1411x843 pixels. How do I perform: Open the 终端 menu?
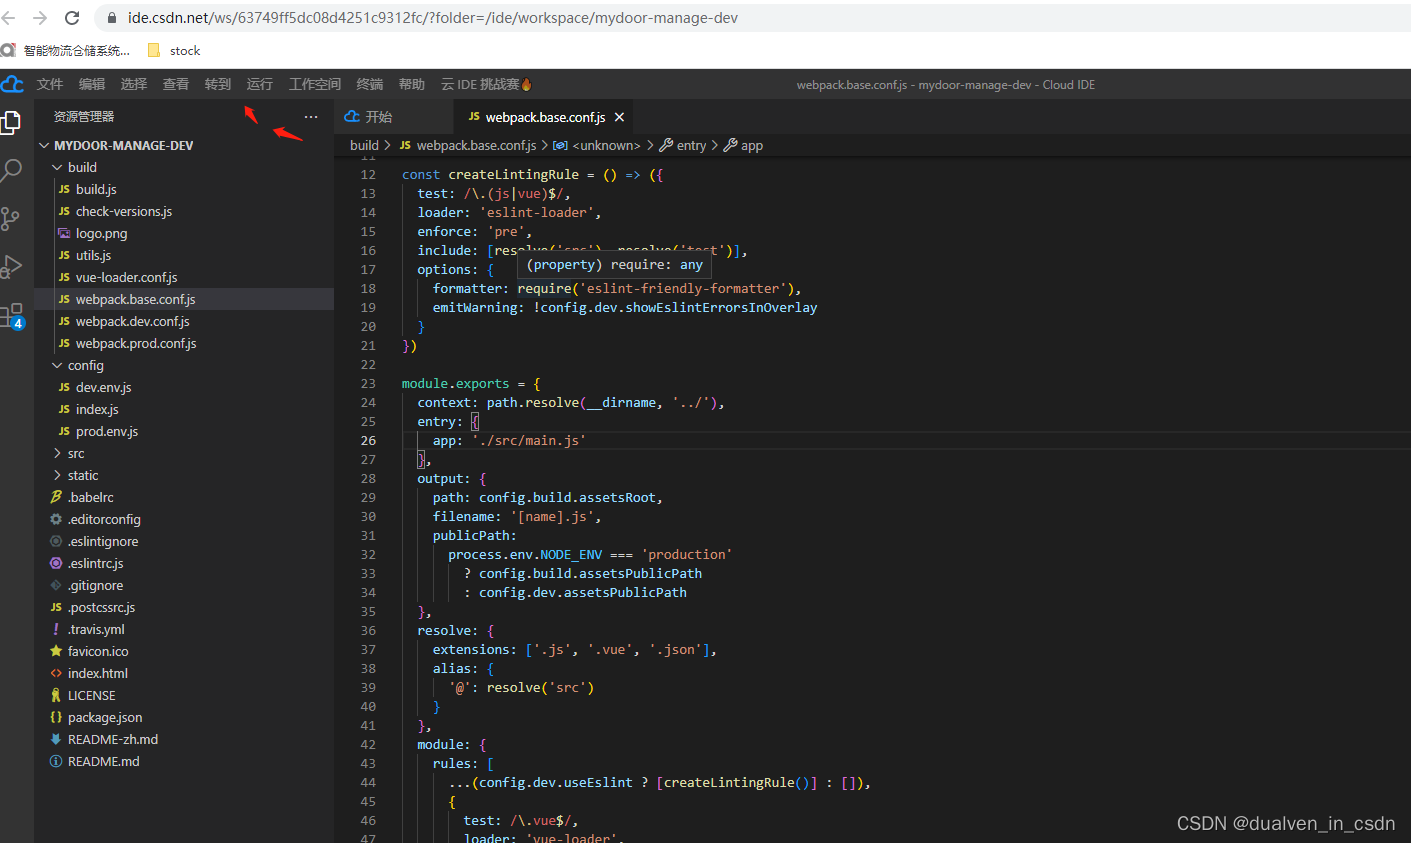coord(369,84)
